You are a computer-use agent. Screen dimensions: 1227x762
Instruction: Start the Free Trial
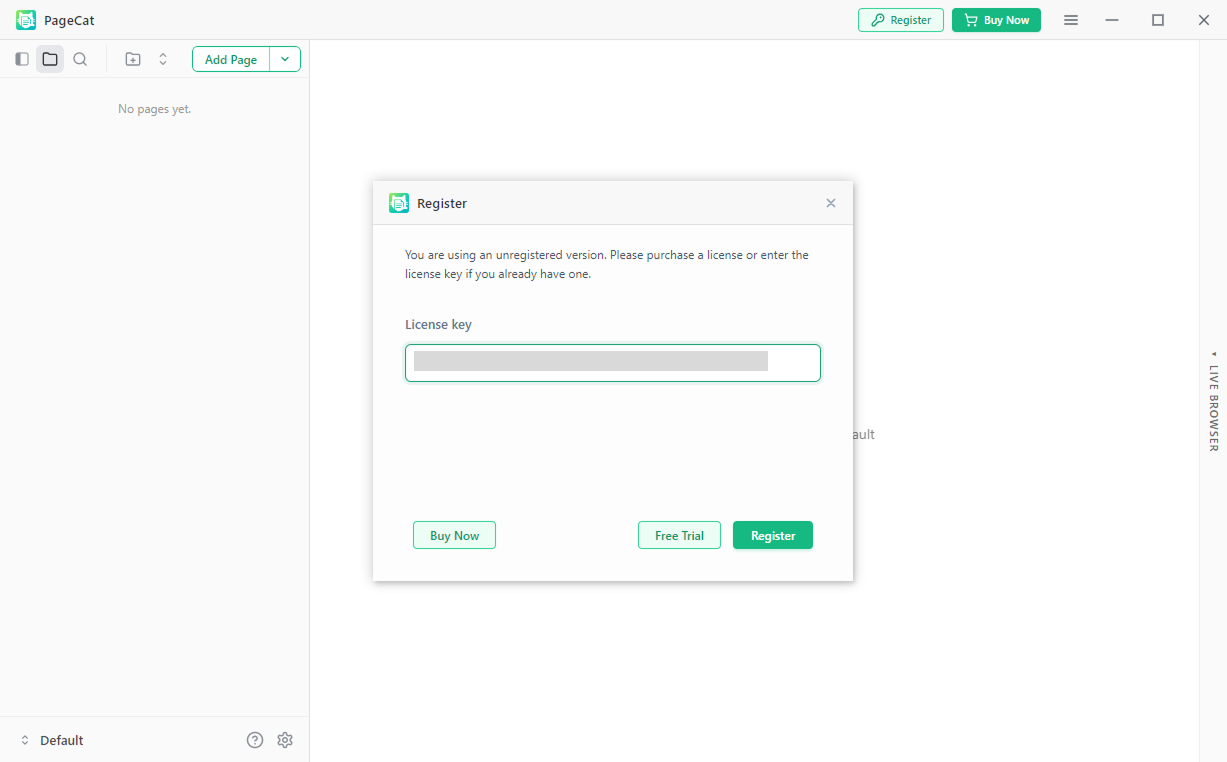[680, 536]
